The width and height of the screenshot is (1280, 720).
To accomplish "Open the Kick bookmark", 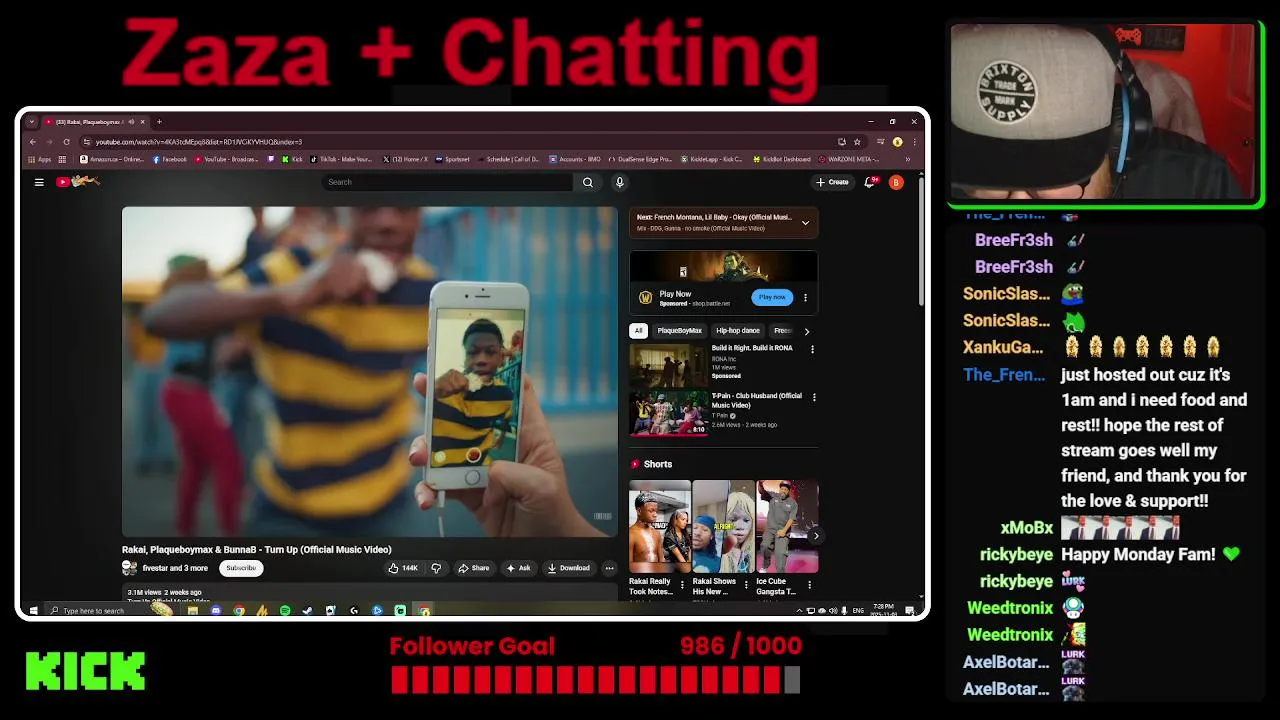I will click(x=292, y=159).
